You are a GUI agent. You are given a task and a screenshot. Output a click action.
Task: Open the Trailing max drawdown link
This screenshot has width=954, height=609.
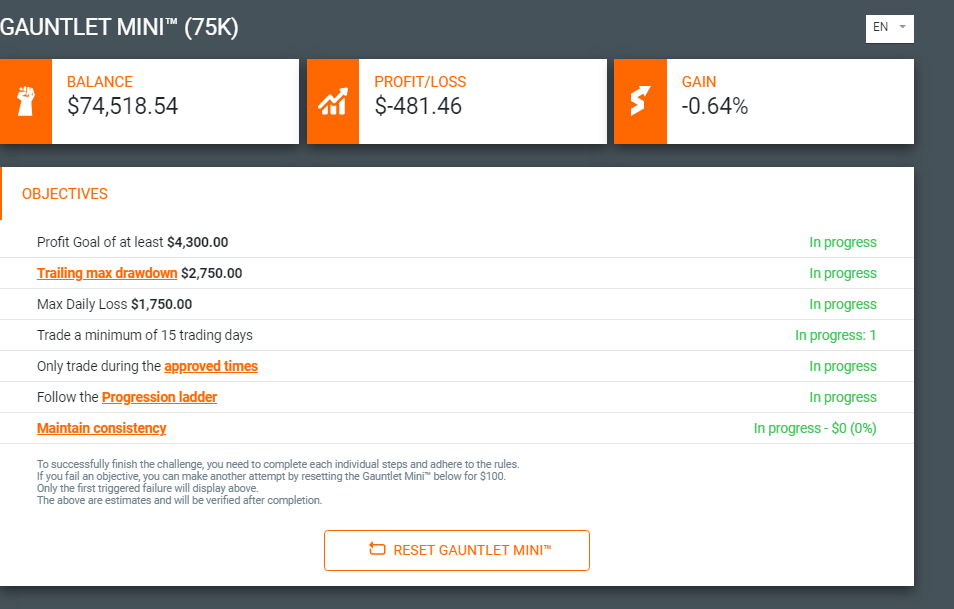pyautogui.click(x=107, y=273)
